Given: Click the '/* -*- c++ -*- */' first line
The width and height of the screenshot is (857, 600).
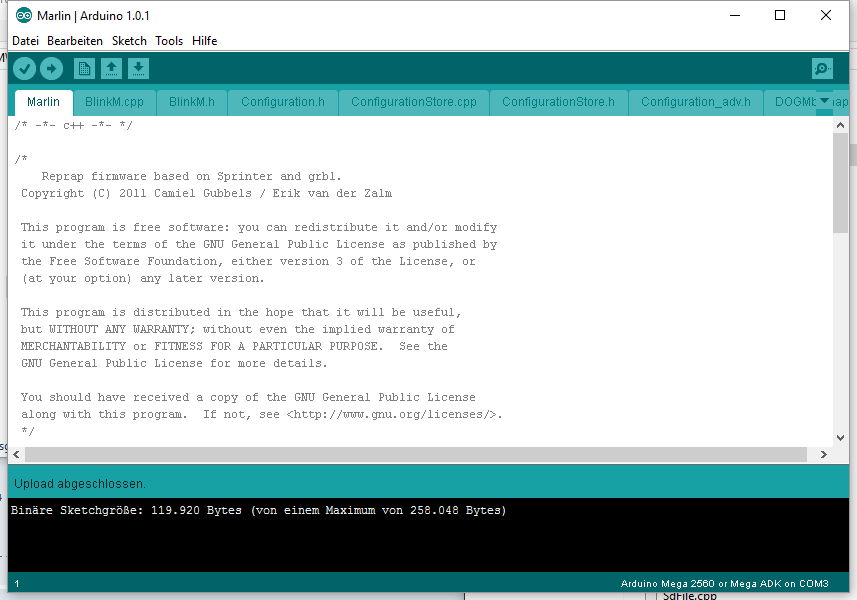Looking at the screenshot, I should (73, 125).
